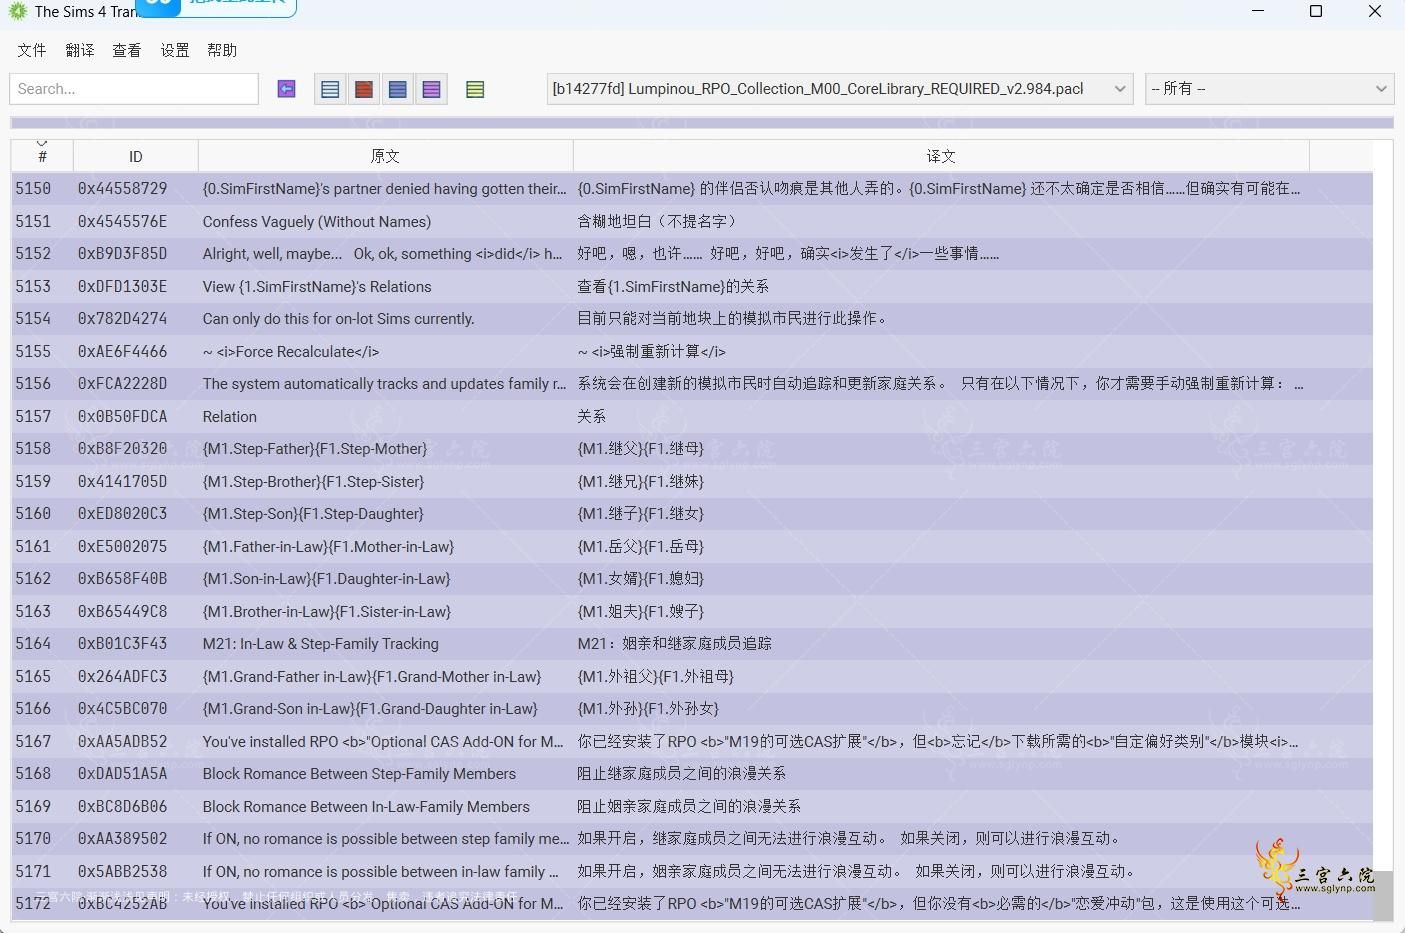Select '{M1.Son-in-Law}{F1.Daughter-in-Law}' cell

point(326,579)
